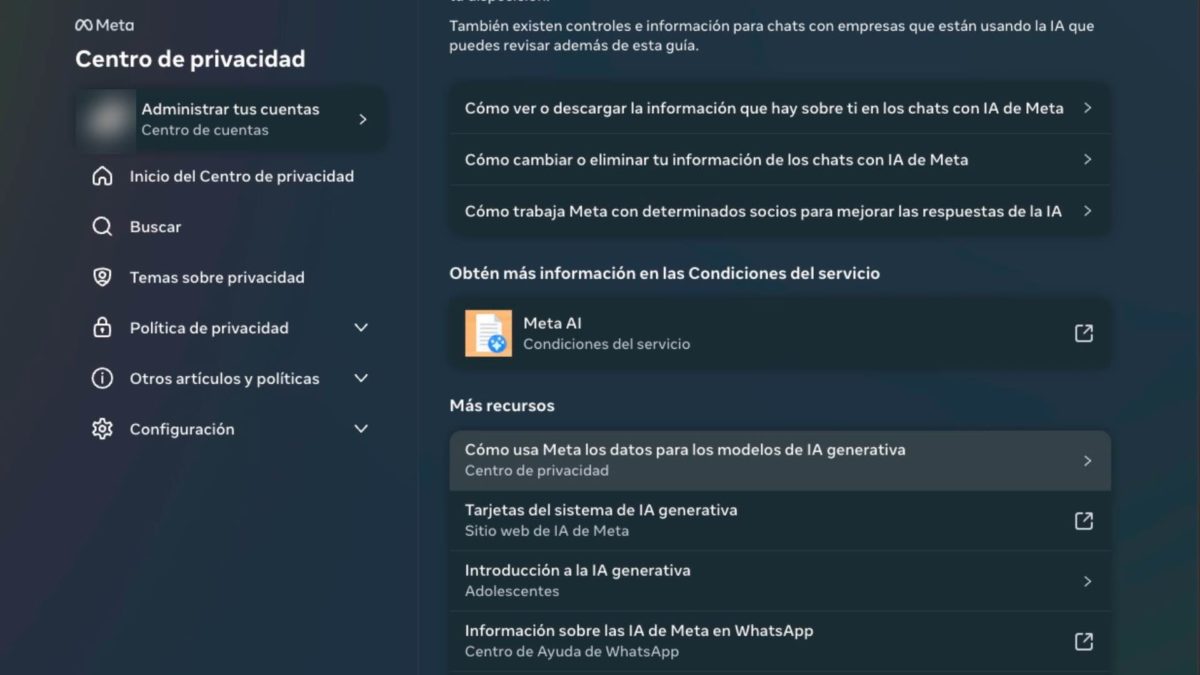Click the Adolescentes subtitle text
Viewport: 1200px width, 675px height.
pos(512,591)
